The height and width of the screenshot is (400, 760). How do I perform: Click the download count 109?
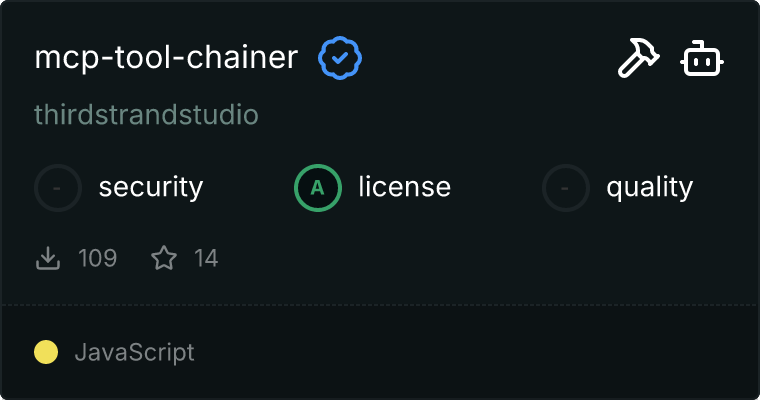pos(98,259)
